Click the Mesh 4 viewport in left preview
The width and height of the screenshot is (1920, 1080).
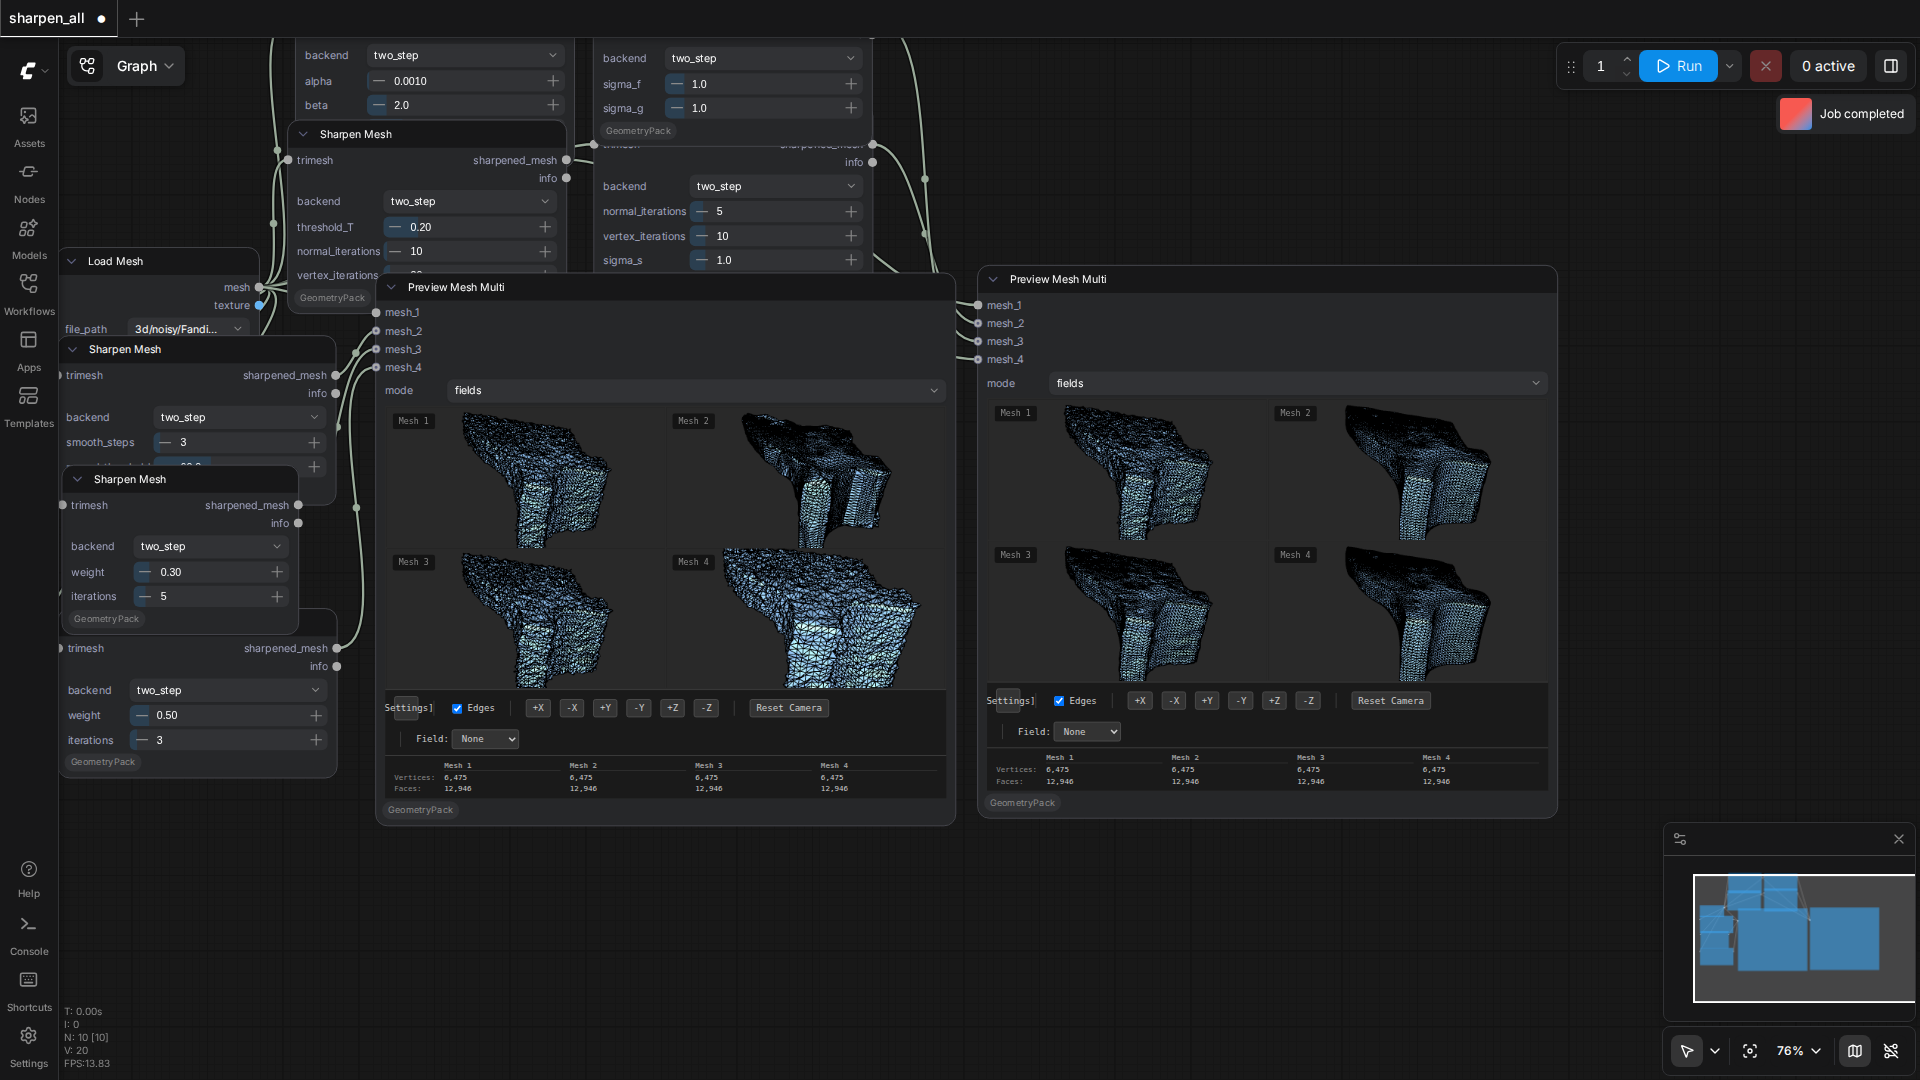(806, 619)
